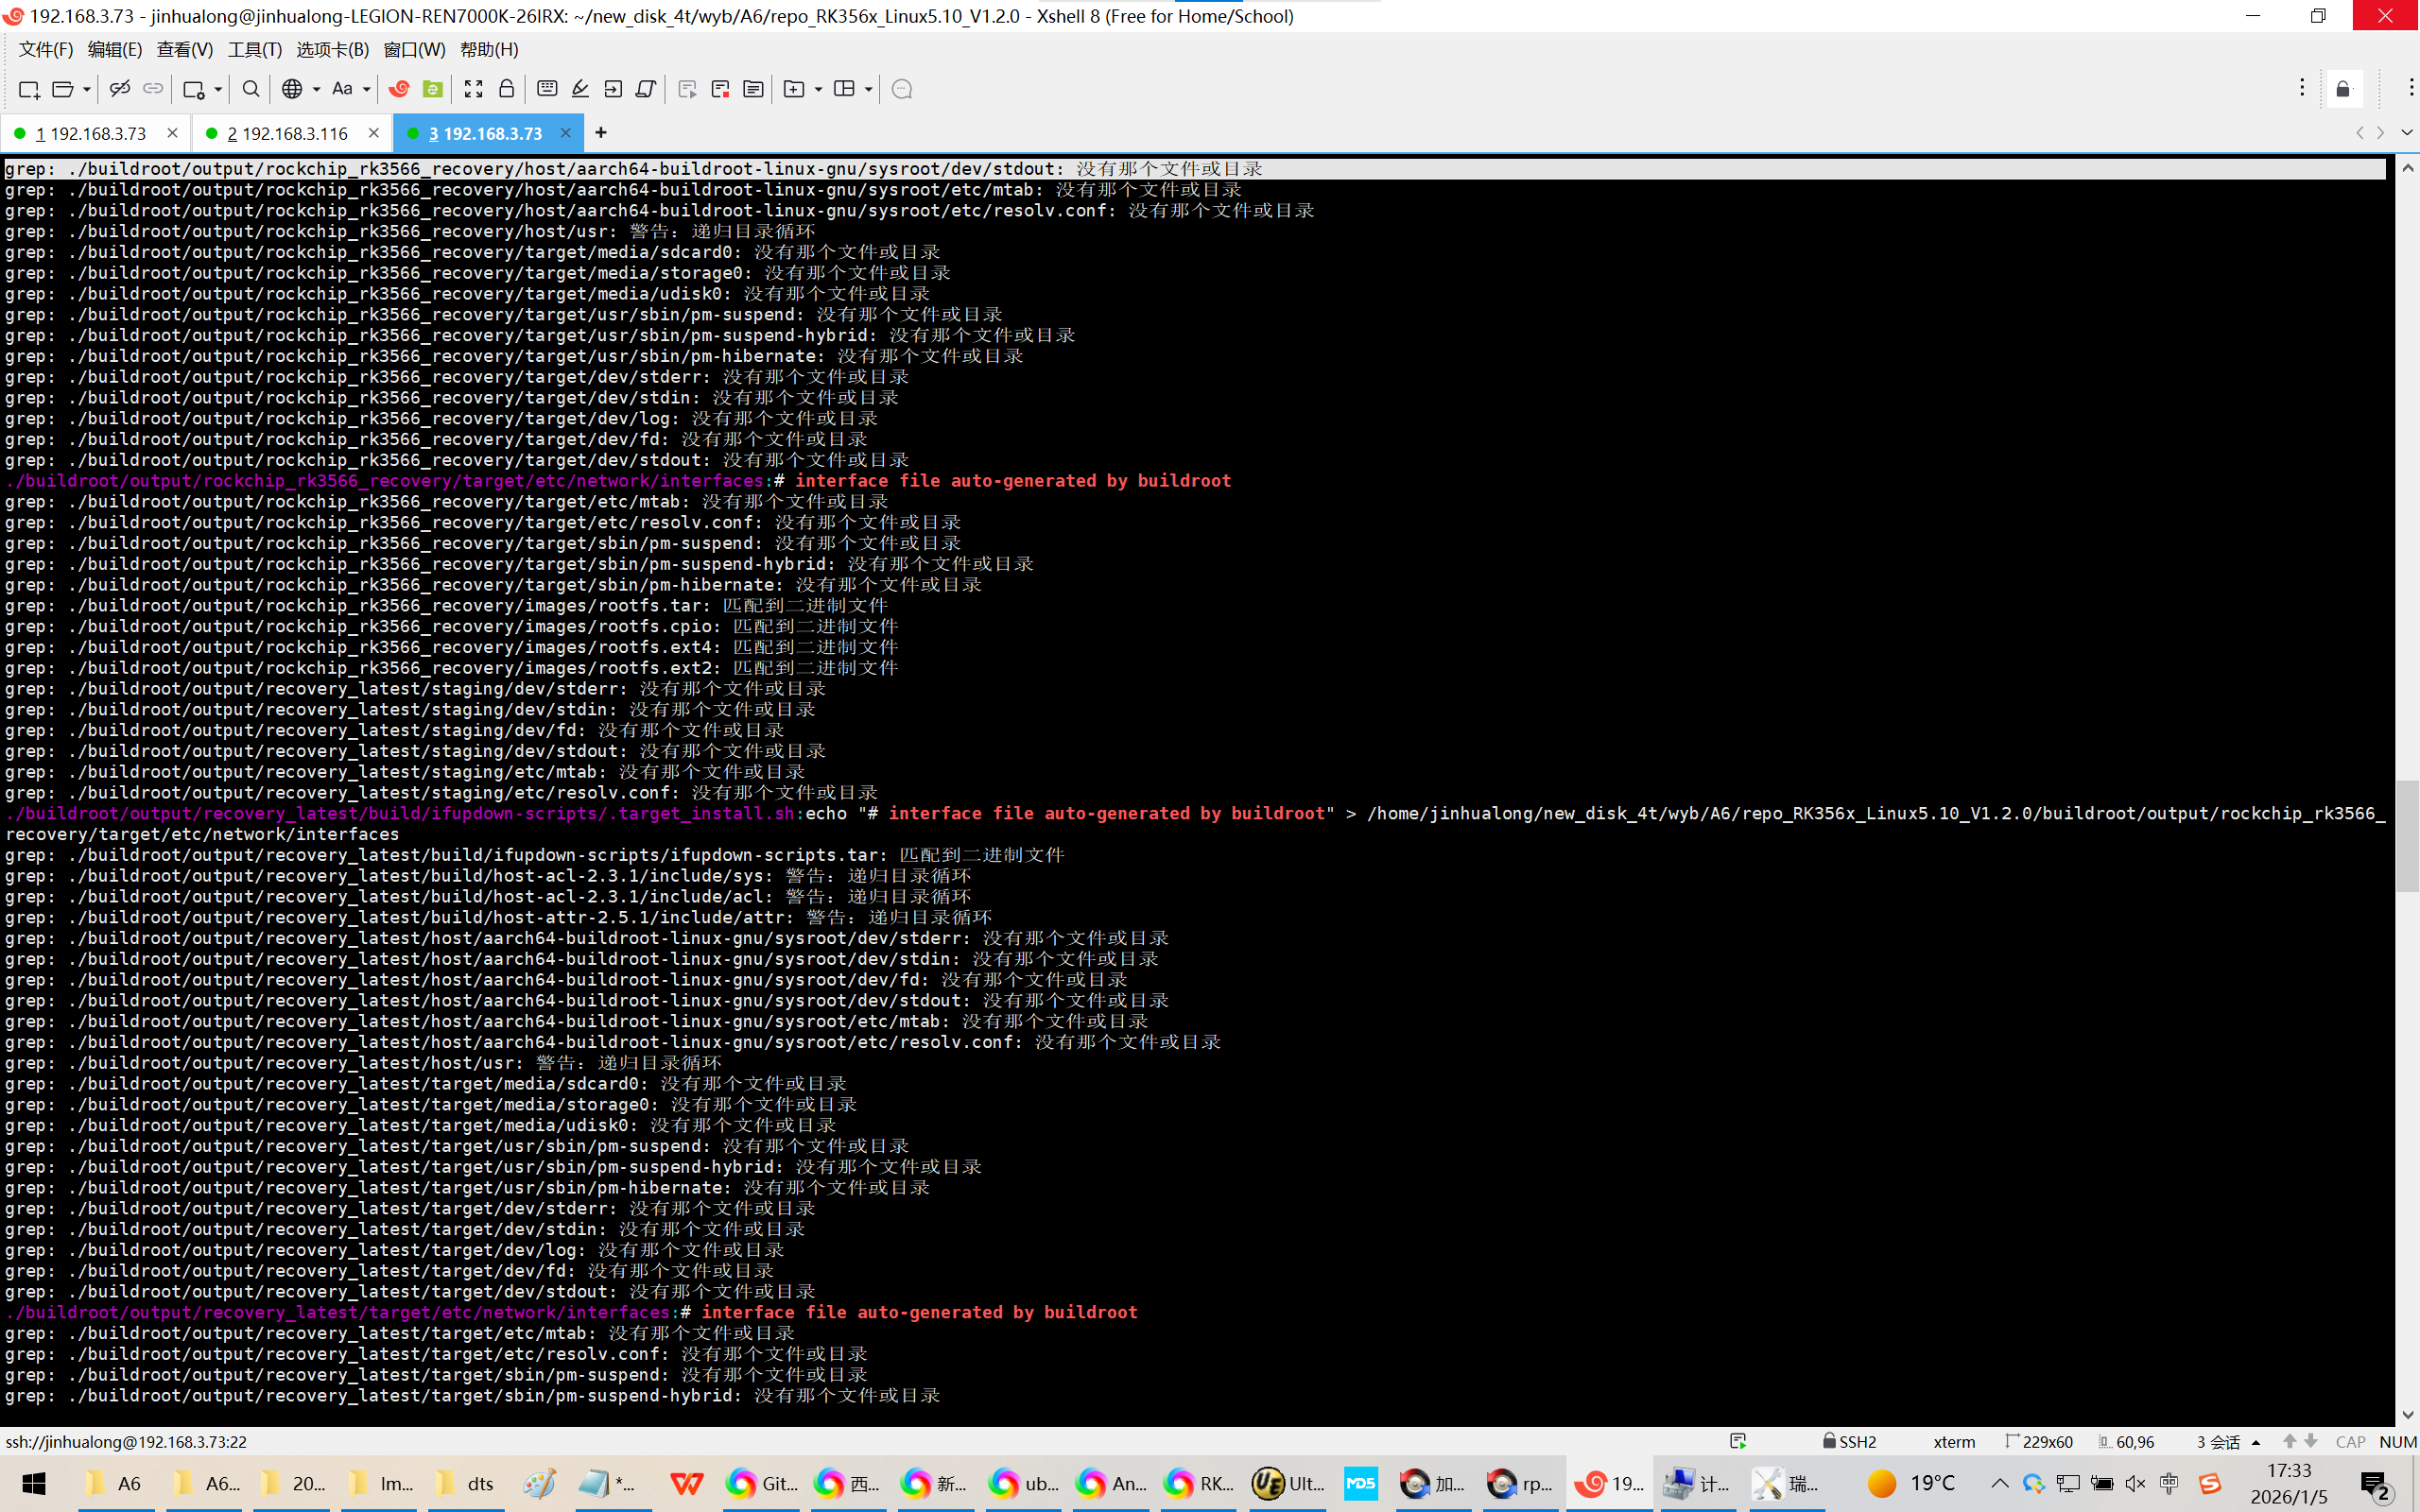This screenshot has width=2420, height=1512.
Task: Toggle the session lock on the right toolbar
Action: 2343,89
